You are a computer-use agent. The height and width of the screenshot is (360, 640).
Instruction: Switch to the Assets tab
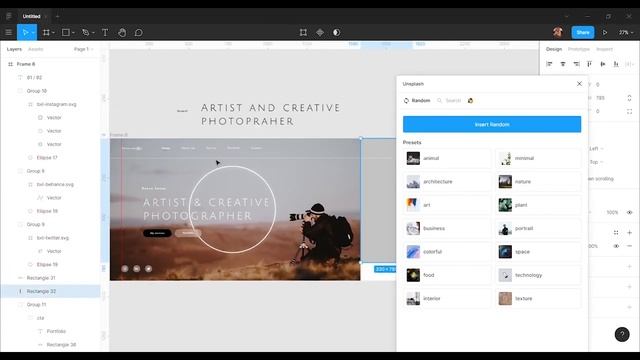tap(36, 49)
